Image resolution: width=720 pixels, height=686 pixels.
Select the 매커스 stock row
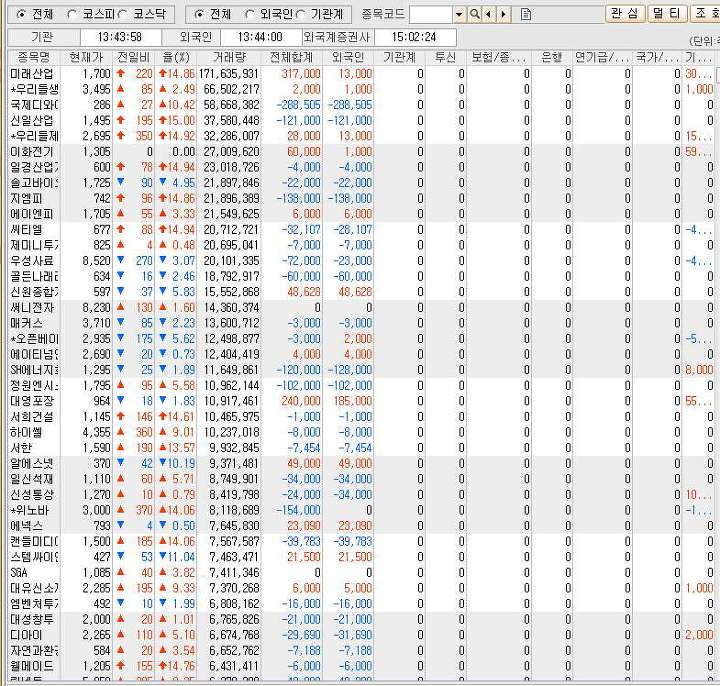361,323
